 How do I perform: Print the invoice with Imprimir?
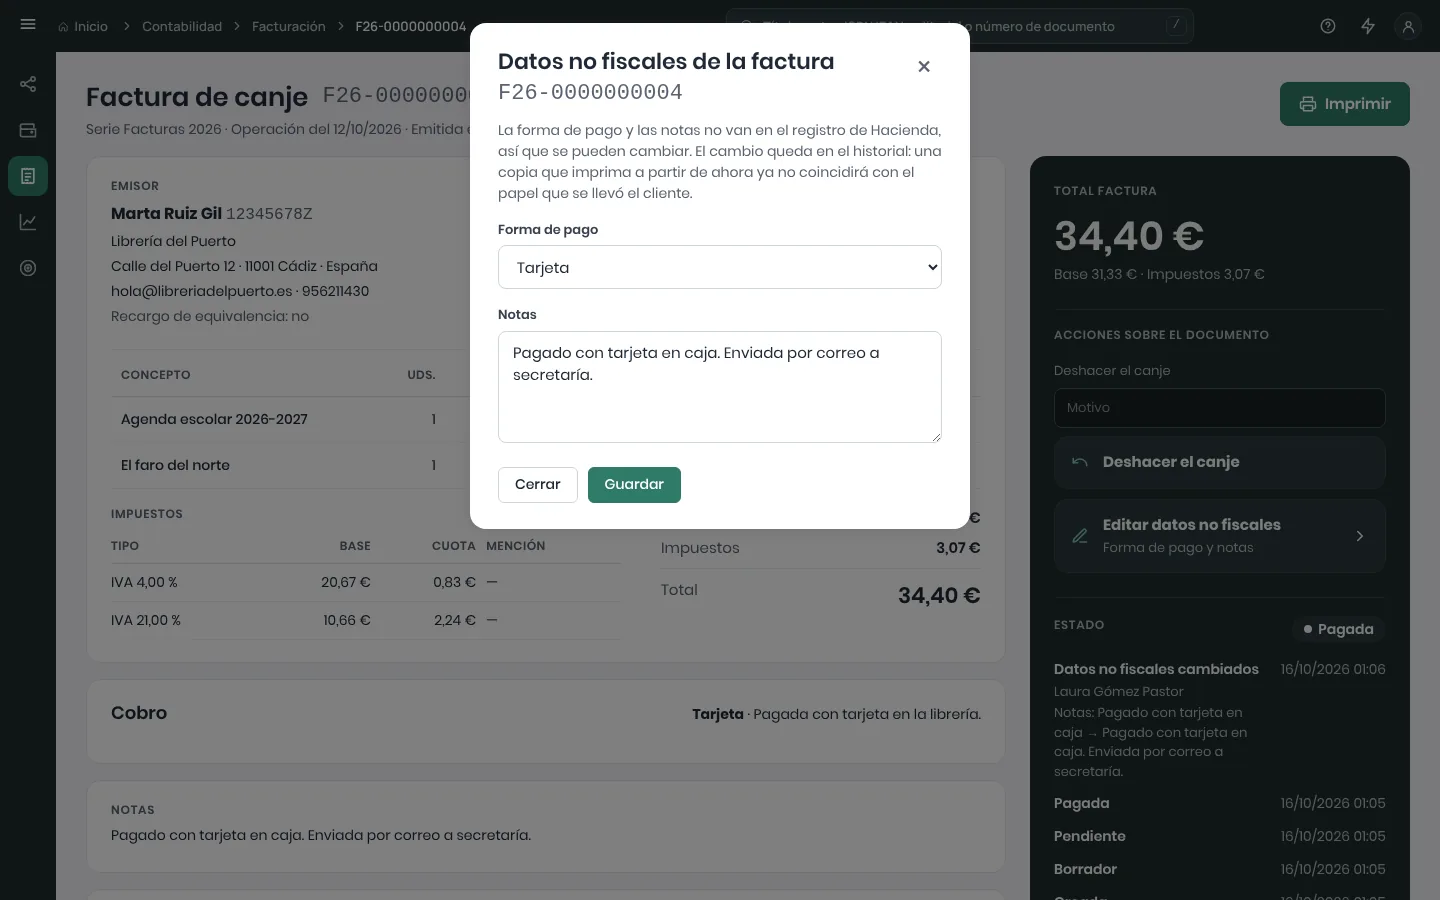(1345, 104)
